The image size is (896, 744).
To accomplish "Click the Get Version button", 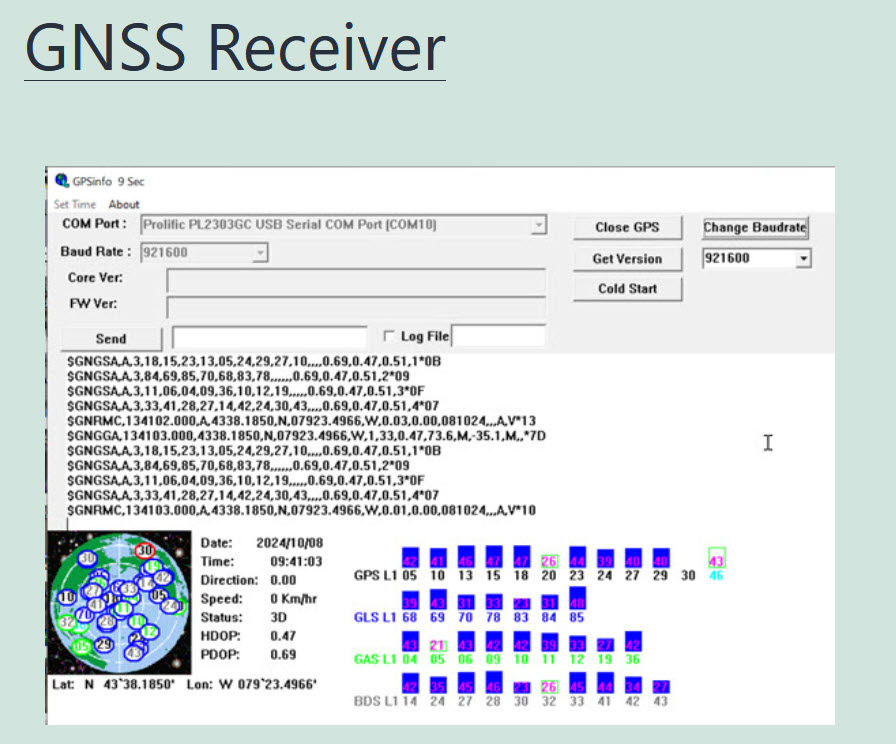I will [x=627, y=258].
